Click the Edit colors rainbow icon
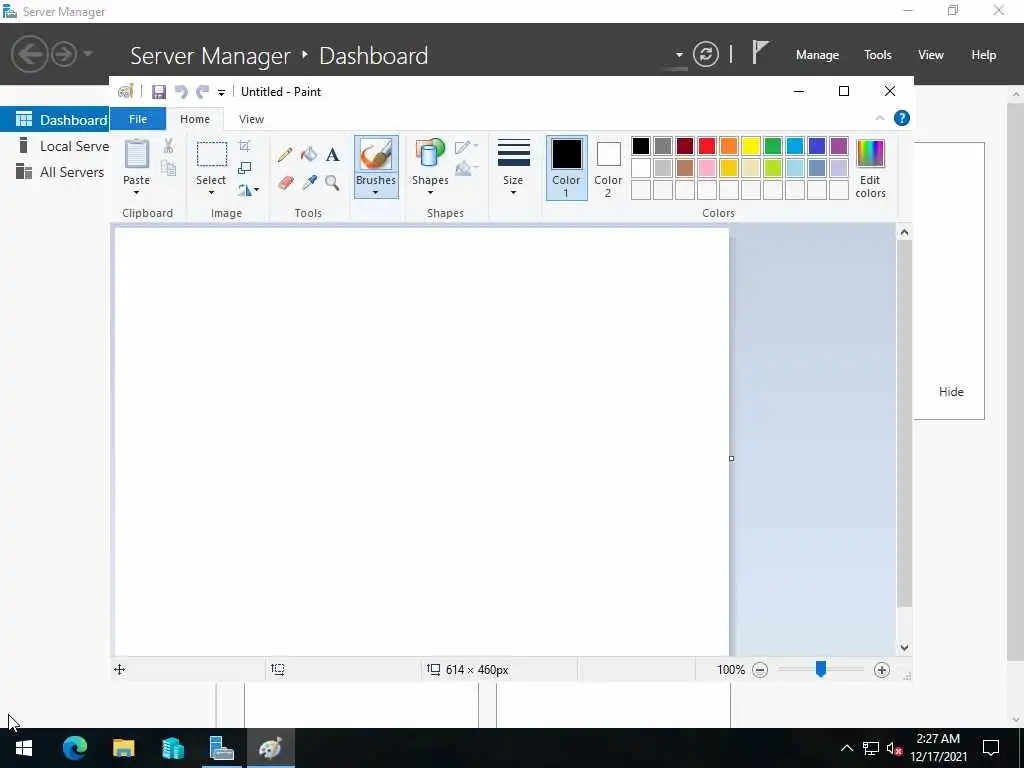The height and width of the screenshot is (768, 1024). [x=871, y=154]
